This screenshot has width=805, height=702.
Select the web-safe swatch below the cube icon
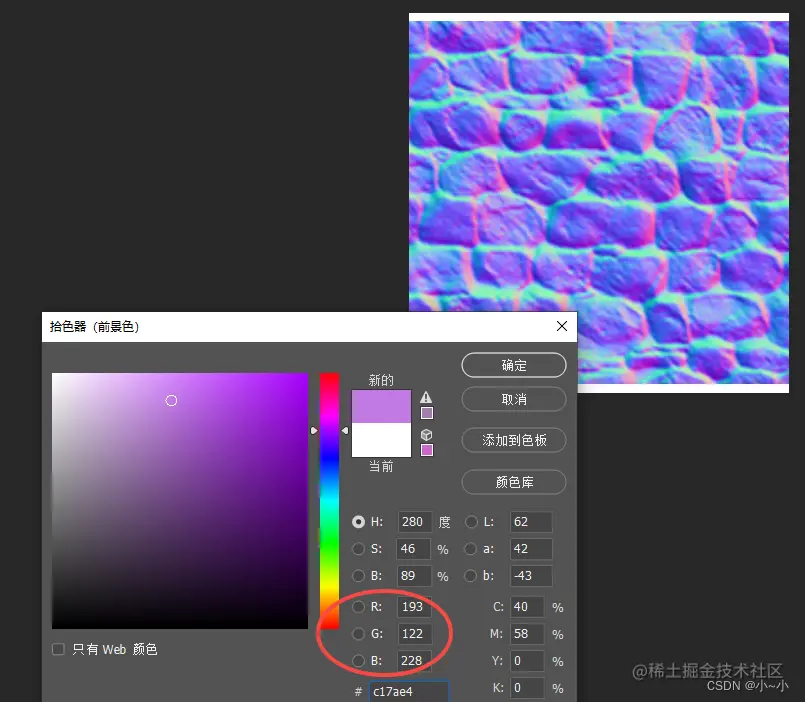(425, 449)
